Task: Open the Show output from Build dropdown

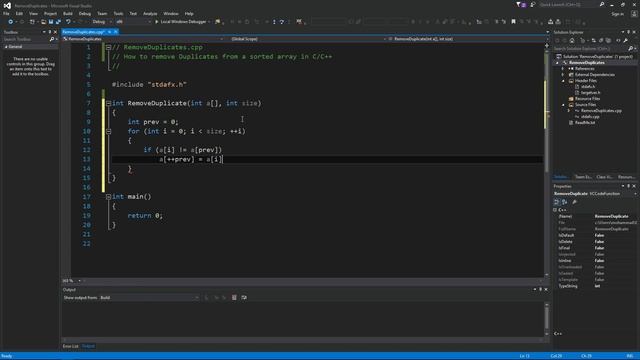Action: tap(149, 298)
